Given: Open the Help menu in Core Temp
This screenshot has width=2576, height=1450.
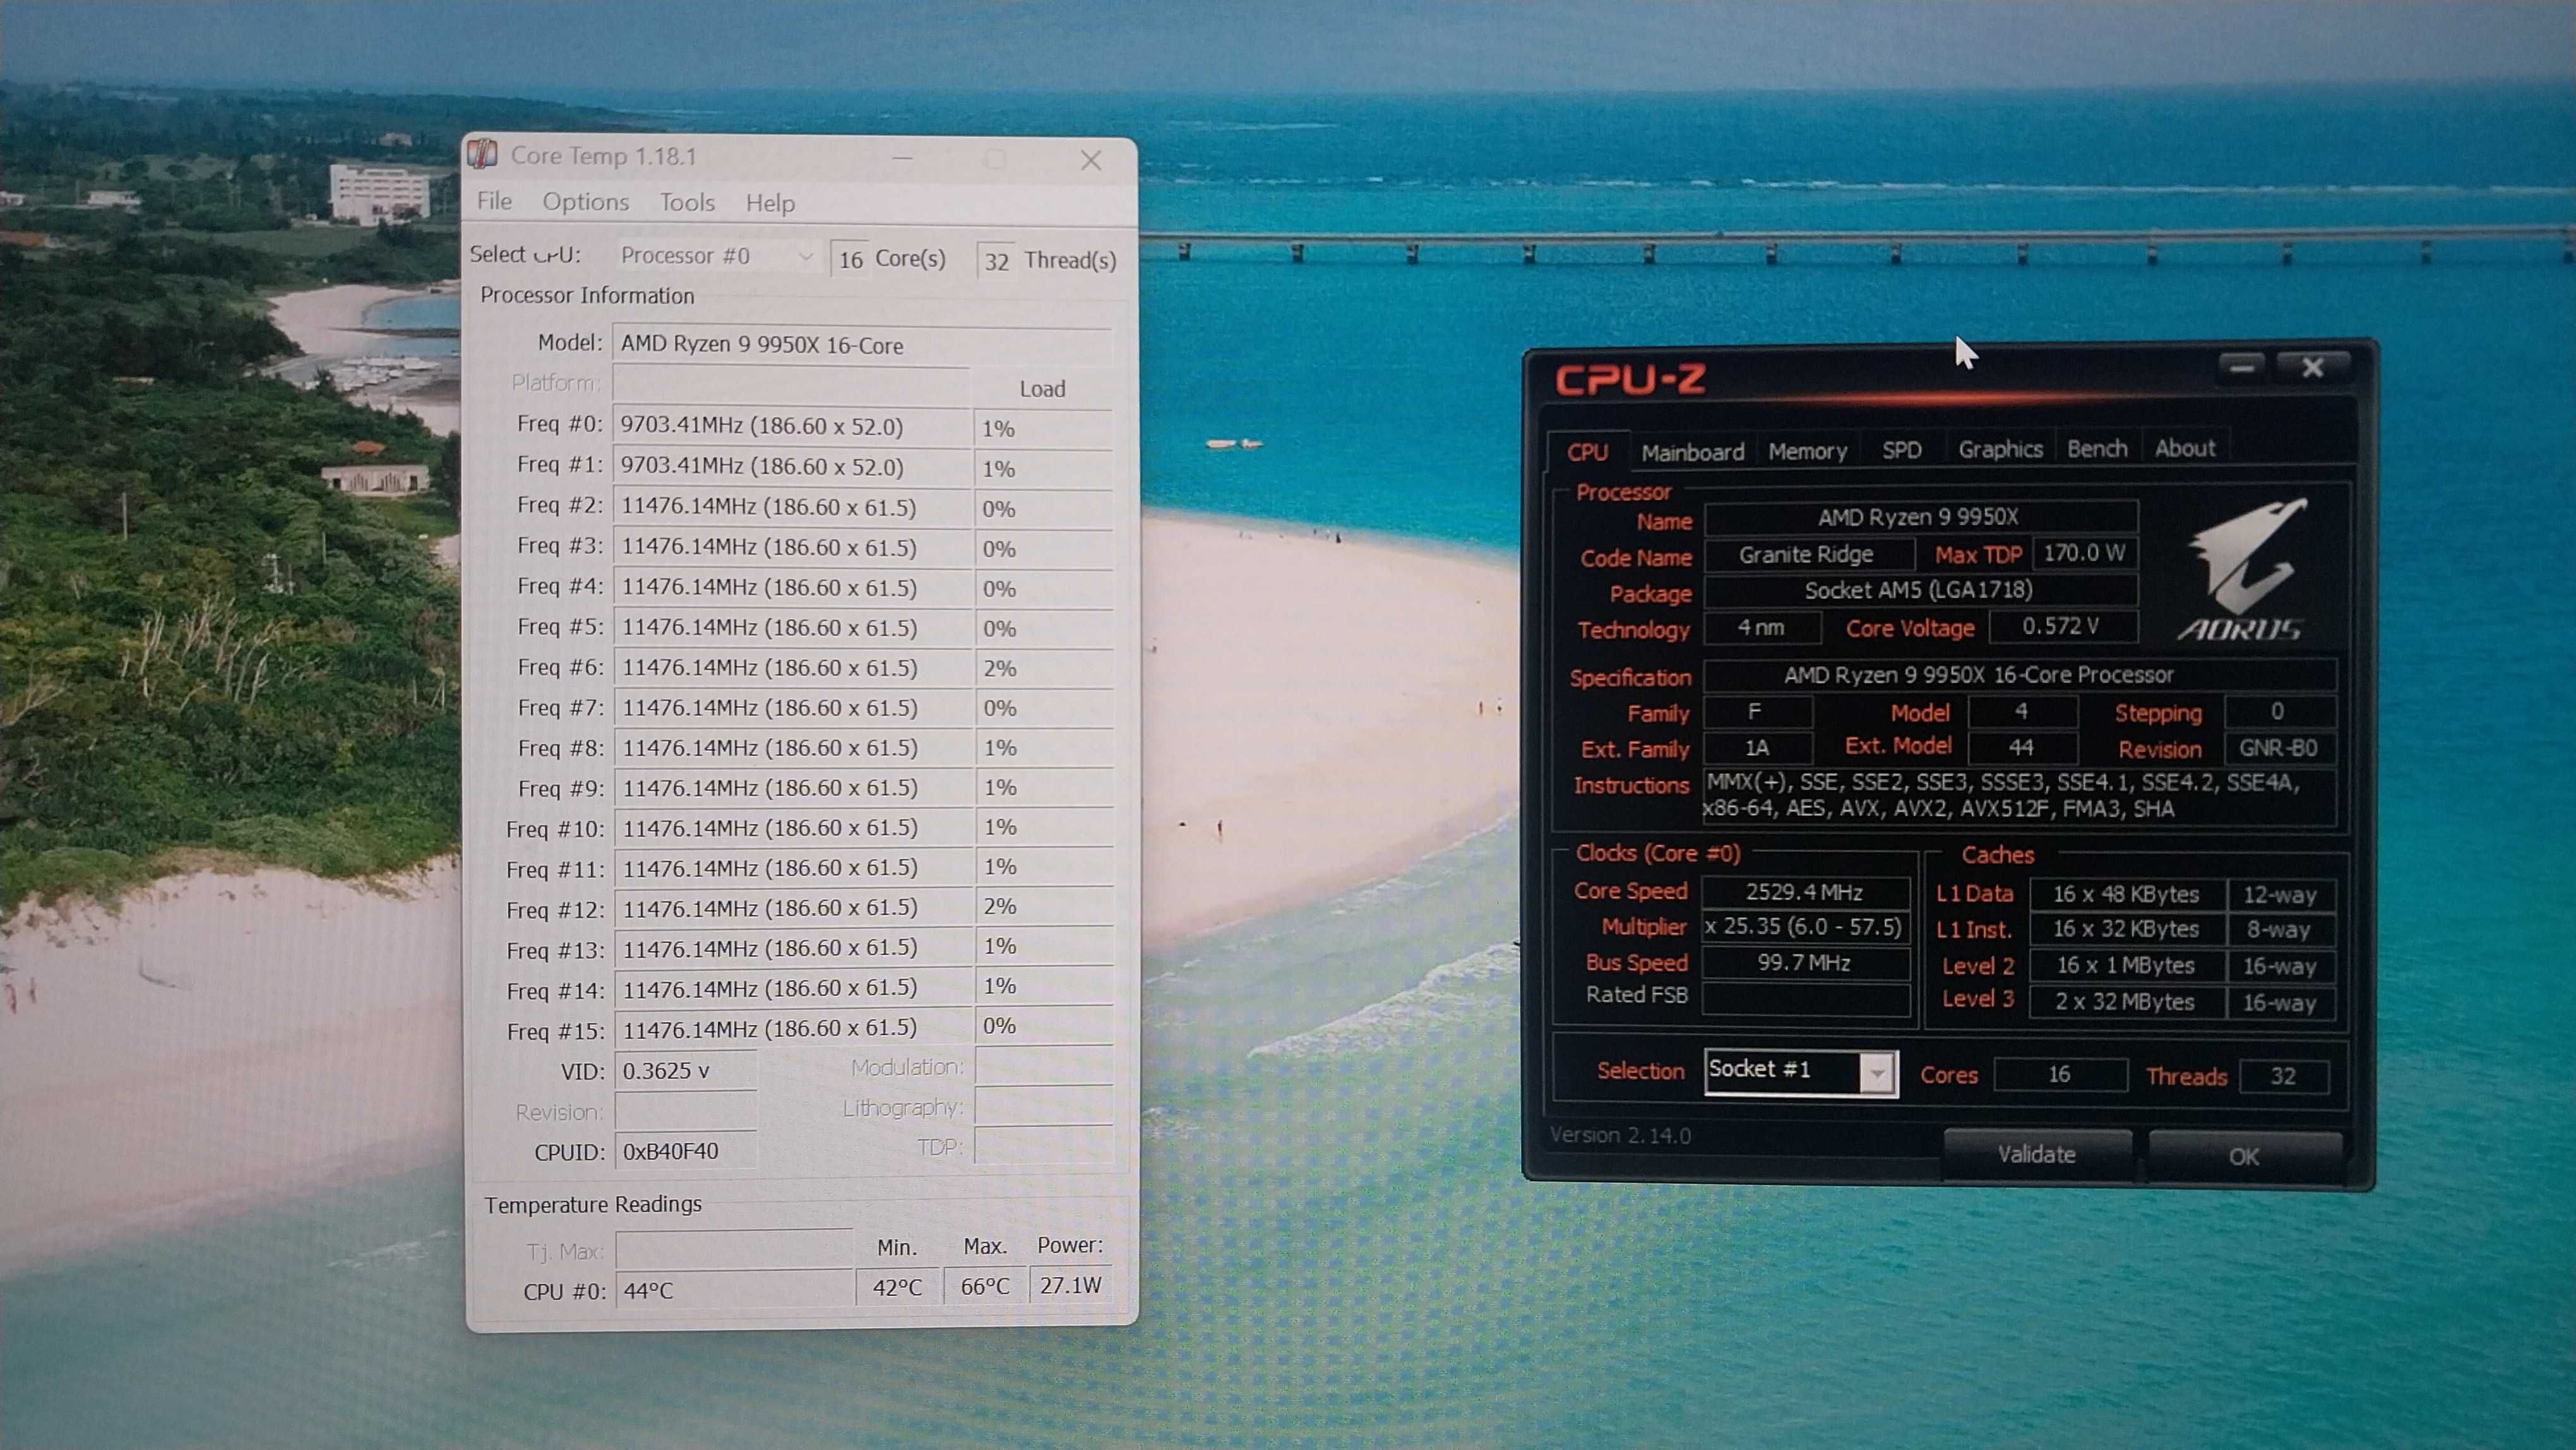Looking at the screenshot, I should coord(770,203).
